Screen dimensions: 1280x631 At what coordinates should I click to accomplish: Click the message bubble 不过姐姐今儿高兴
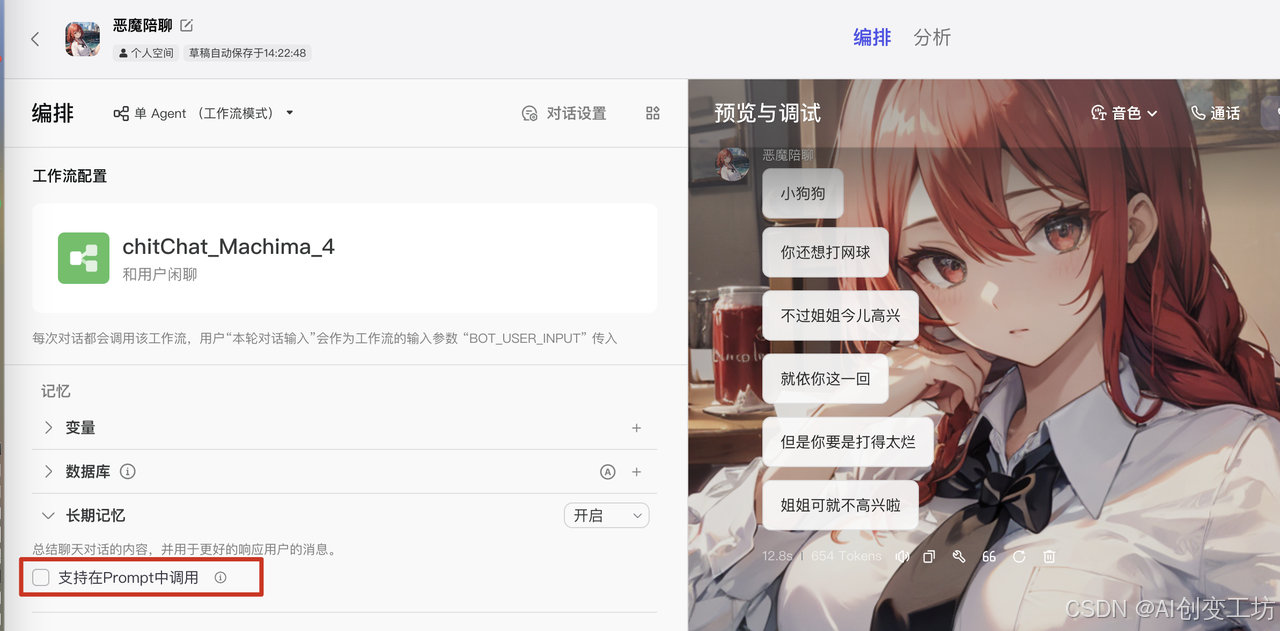(x=841, y=315)
